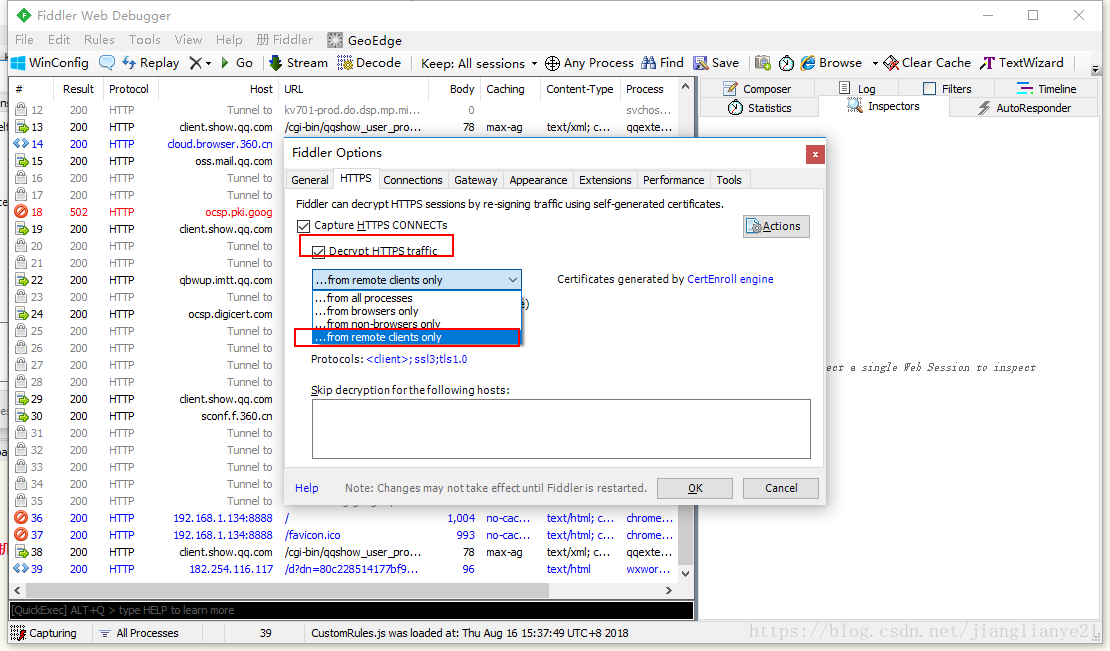The image size is (1110, 651).
Task: Open the Appearance options tab
Action: 538,180
